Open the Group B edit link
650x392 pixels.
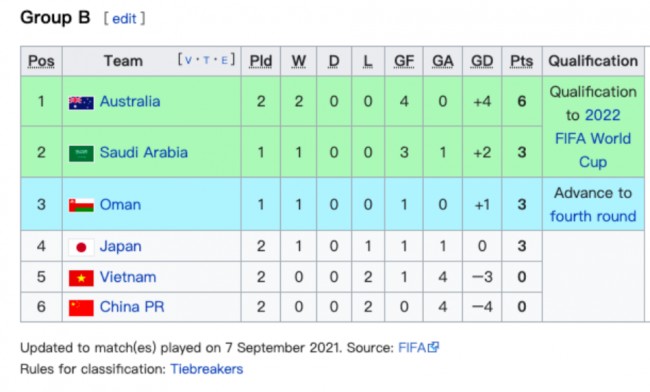coord(124,19)
